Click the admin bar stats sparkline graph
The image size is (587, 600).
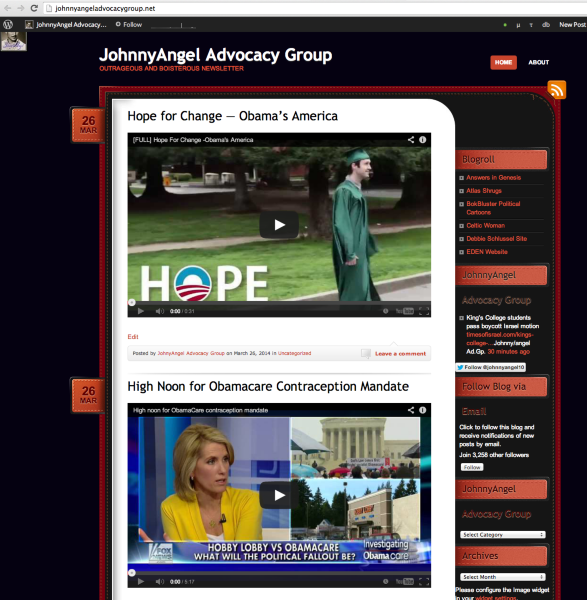tap(173, 25)
